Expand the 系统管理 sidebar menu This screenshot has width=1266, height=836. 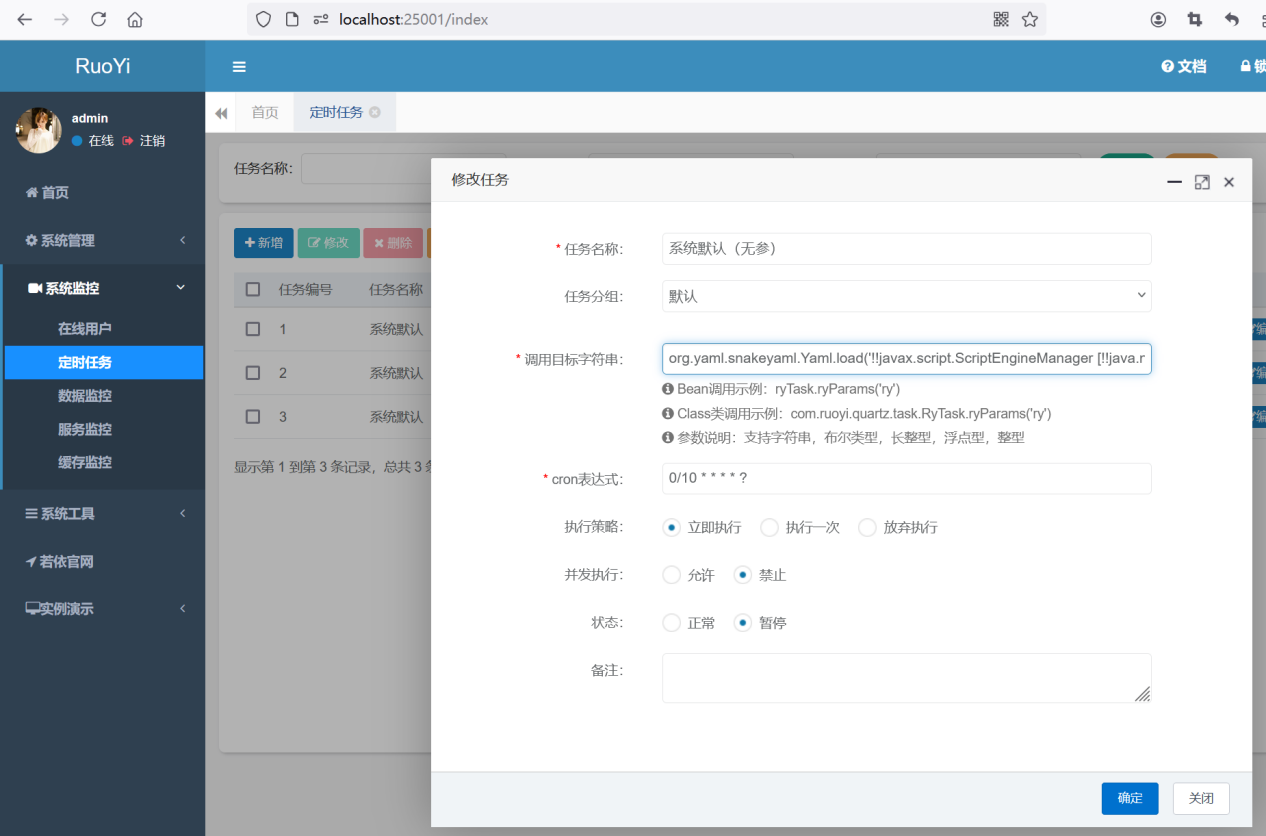102,240
